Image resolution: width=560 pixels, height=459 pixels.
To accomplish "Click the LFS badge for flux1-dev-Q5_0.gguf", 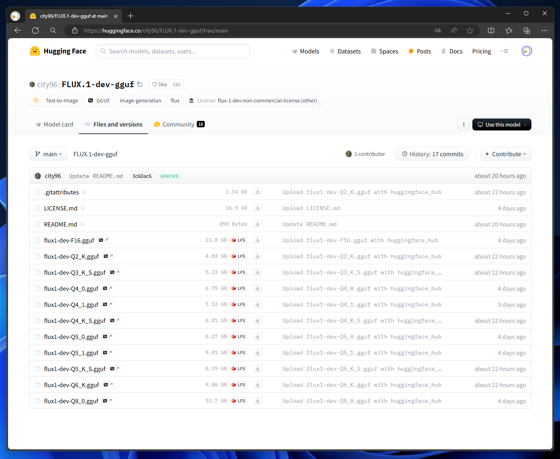I will point(239,337).
